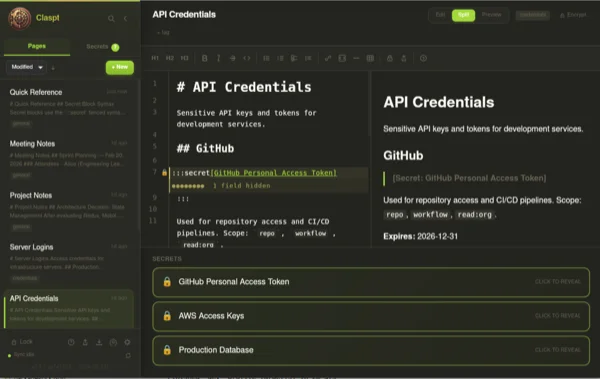Toggle italic formatting
This screenshot has height=379, width=600.
tap(218, 58)
